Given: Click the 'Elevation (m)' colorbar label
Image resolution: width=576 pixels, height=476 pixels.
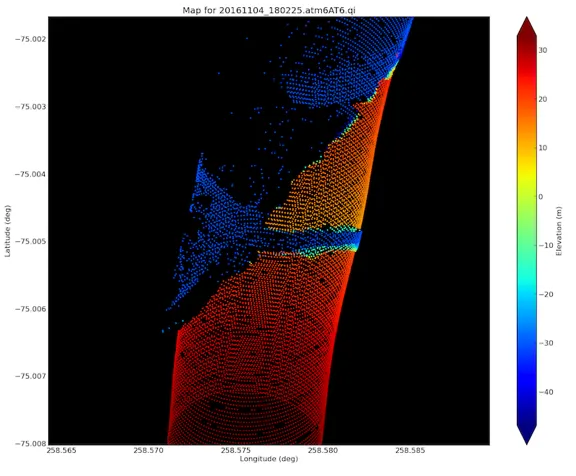Looking at the screenshot, I should point(559,231).
